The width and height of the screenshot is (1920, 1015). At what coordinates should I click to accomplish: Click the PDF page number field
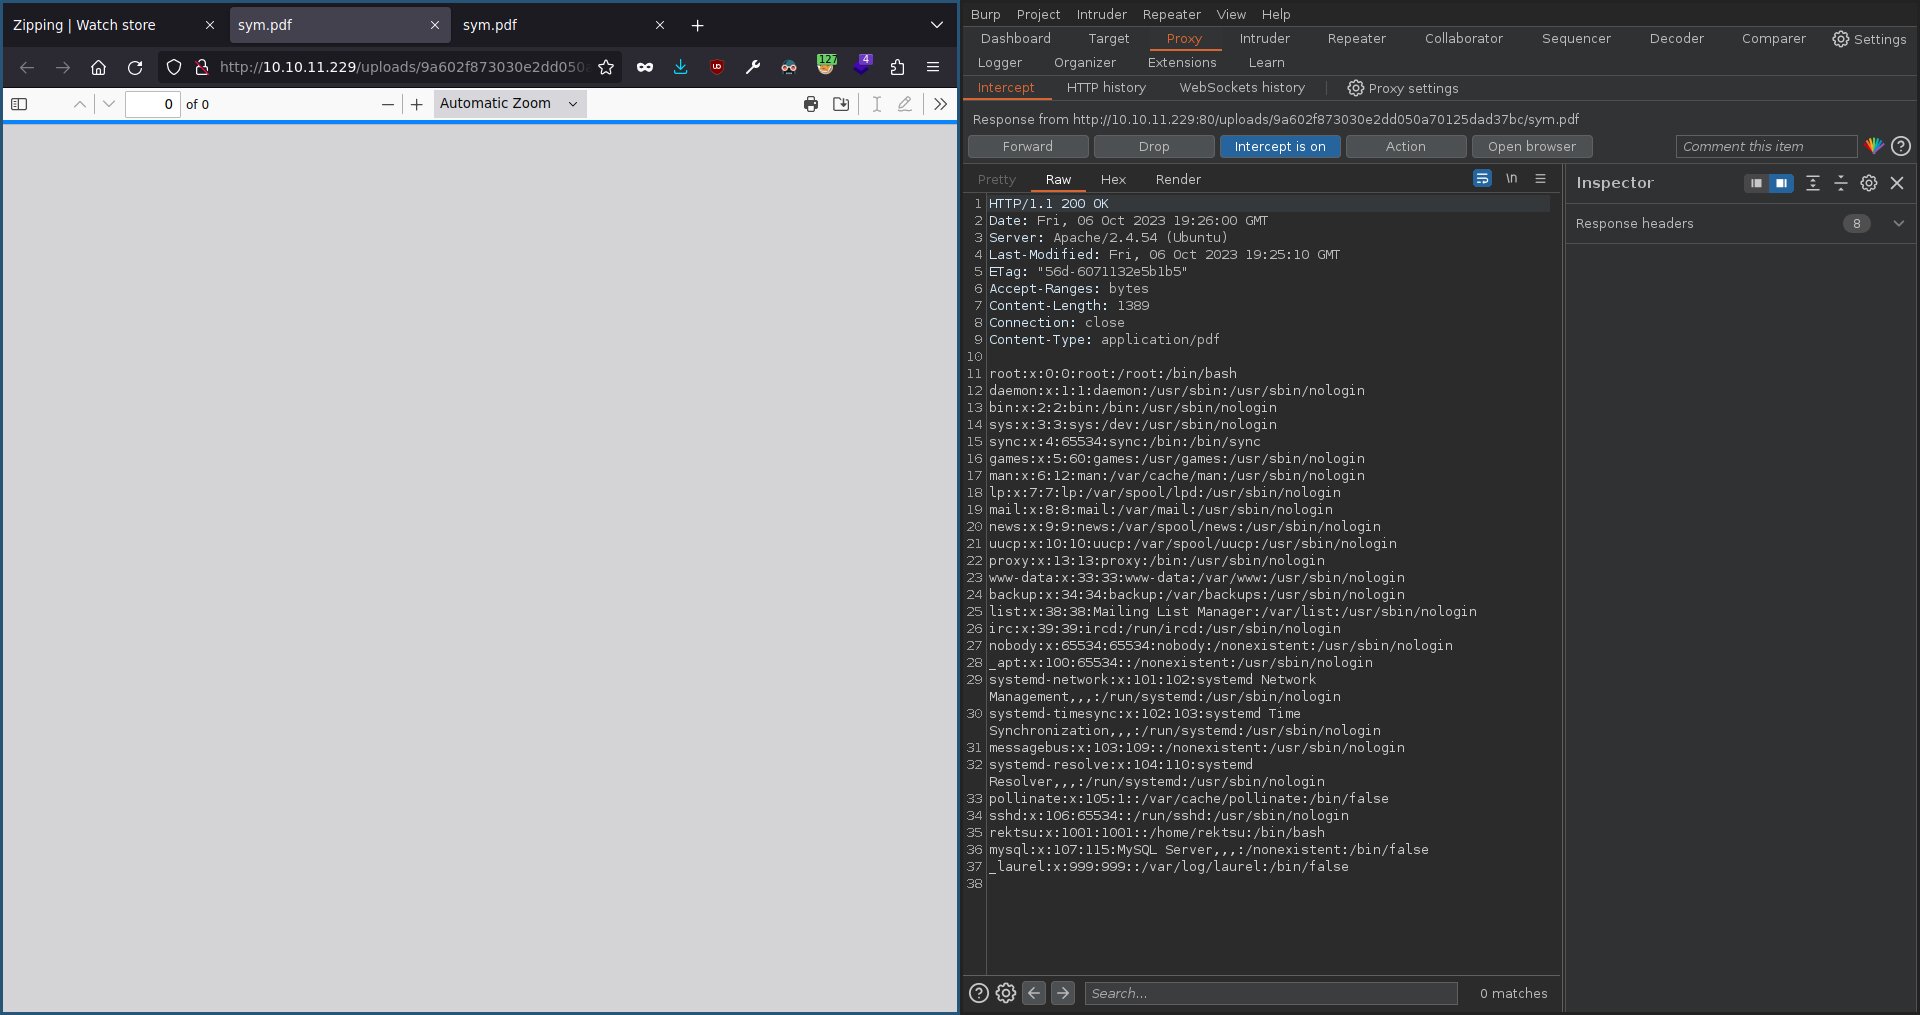153,104
